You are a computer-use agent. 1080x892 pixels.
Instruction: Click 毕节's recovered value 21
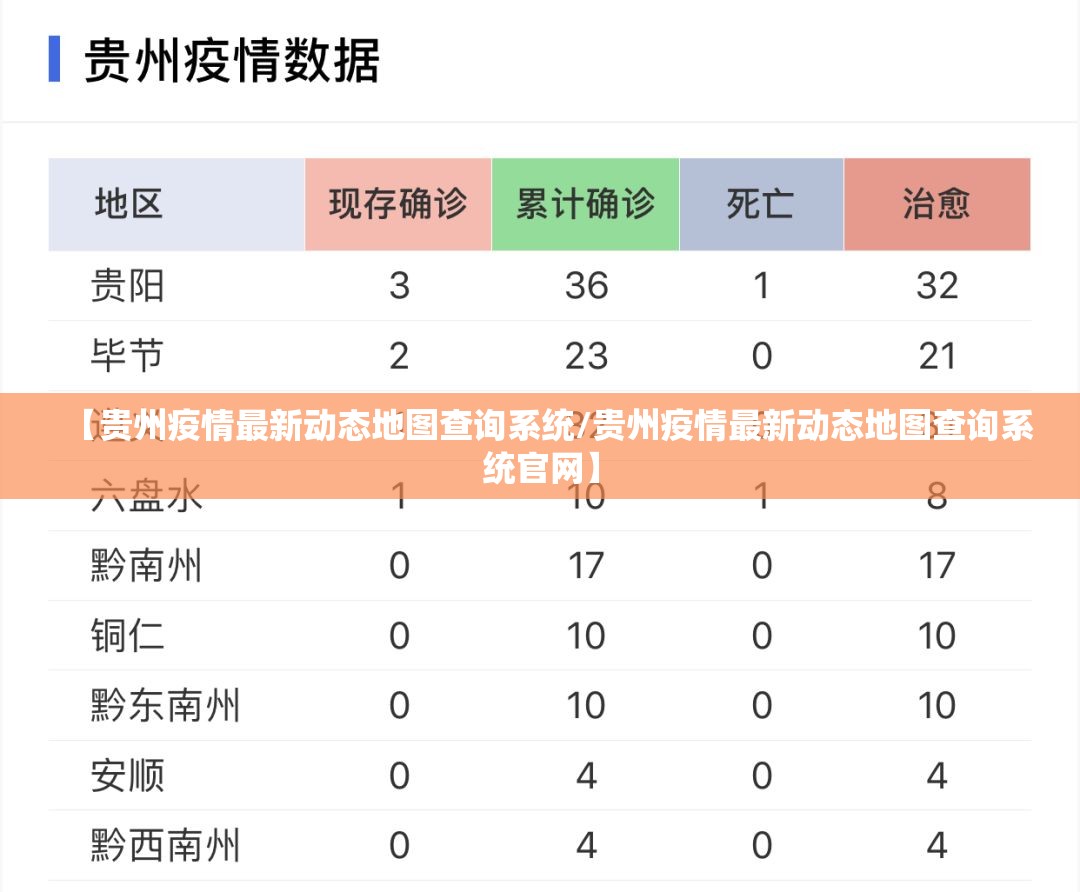pyautogui.click(x=937, y=356)
